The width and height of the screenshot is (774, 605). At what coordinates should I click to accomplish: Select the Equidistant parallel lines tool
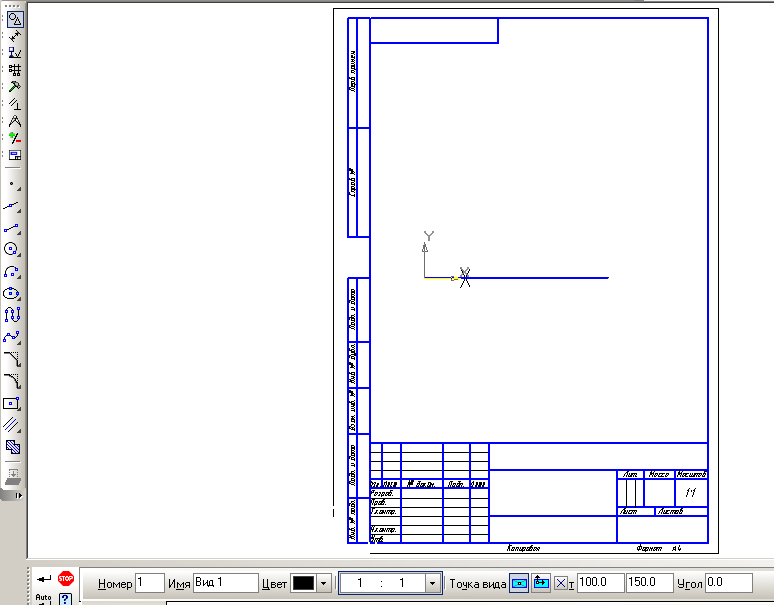click(x=12, y=425)
